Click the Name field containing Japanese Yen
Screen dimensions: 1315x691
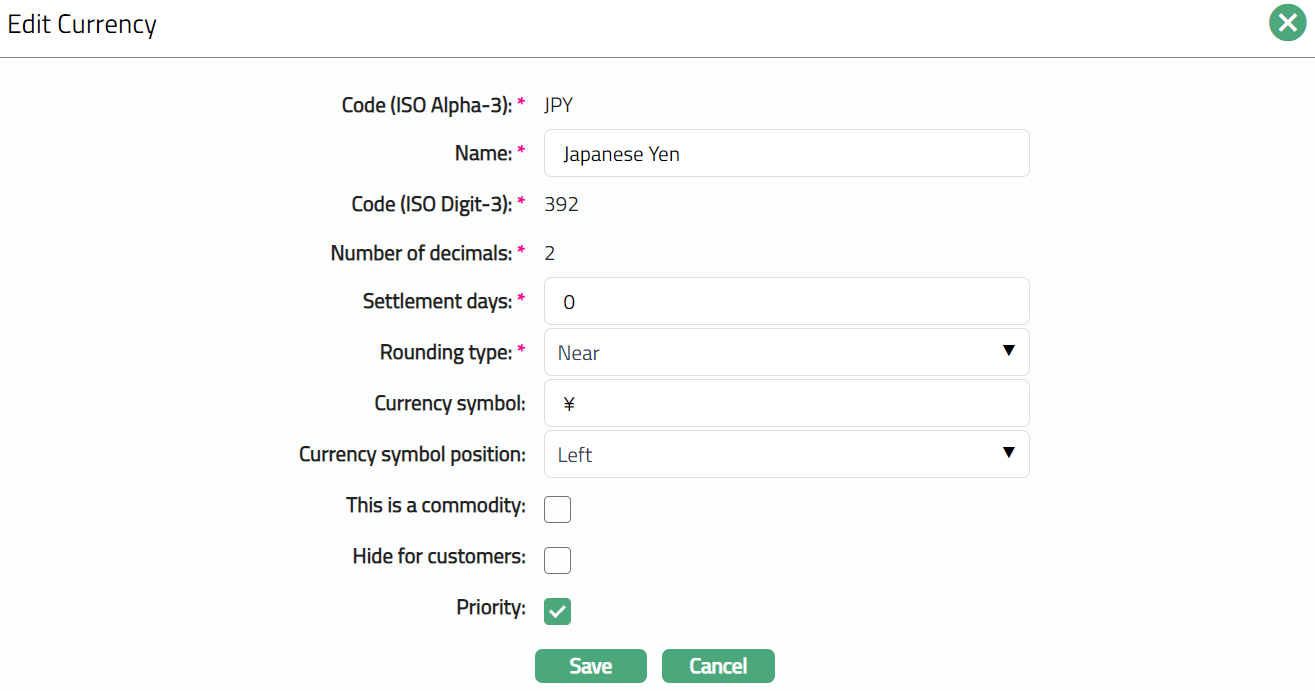pos(786,154)
